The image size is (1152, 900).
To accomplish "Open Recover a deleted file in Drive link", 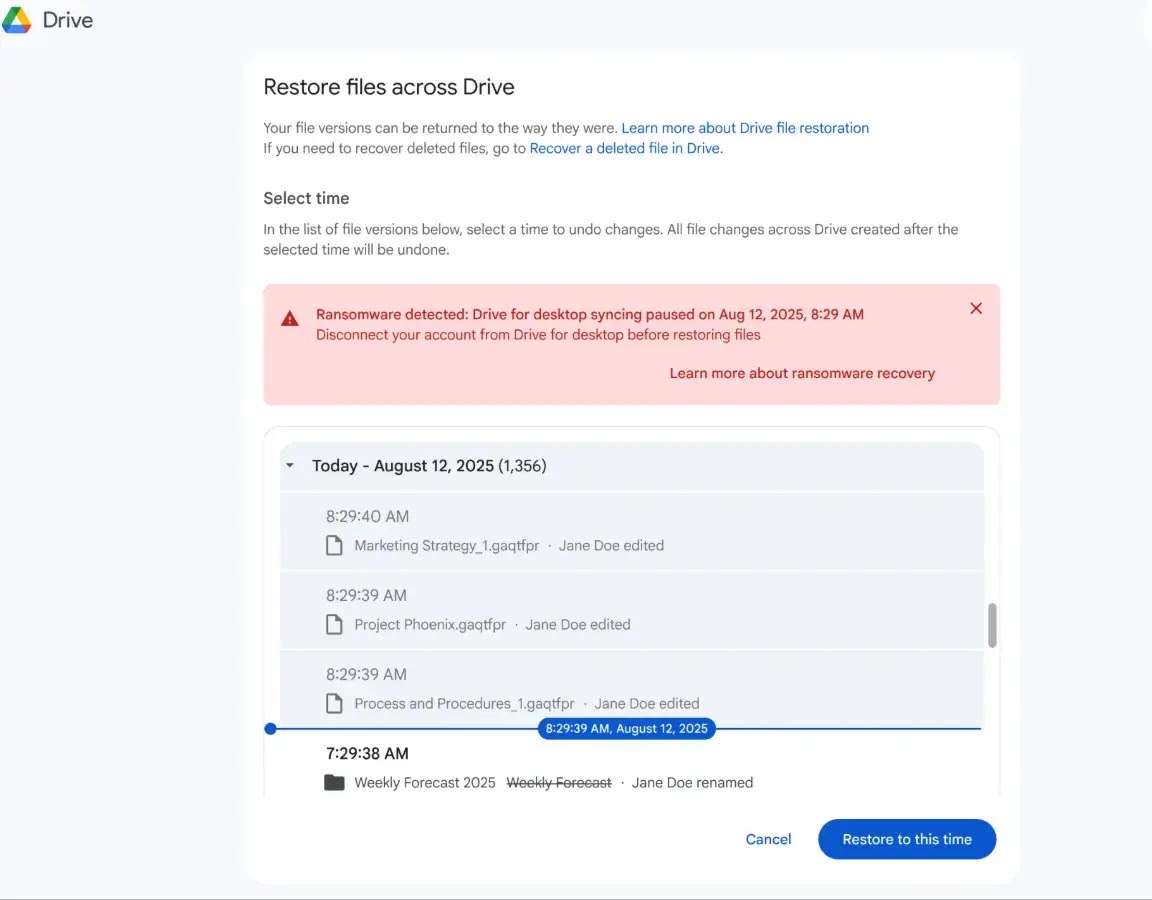I will [x=626, y=148].
